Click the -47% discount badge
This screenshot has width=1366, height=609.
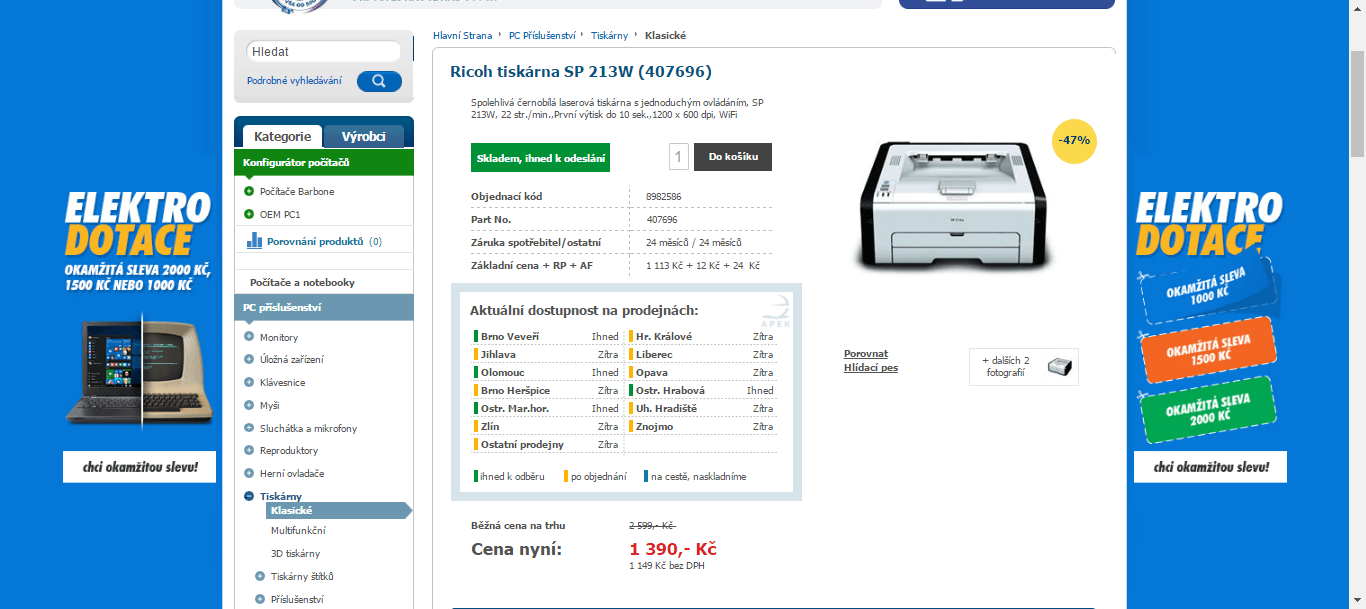pos(1075,140)
